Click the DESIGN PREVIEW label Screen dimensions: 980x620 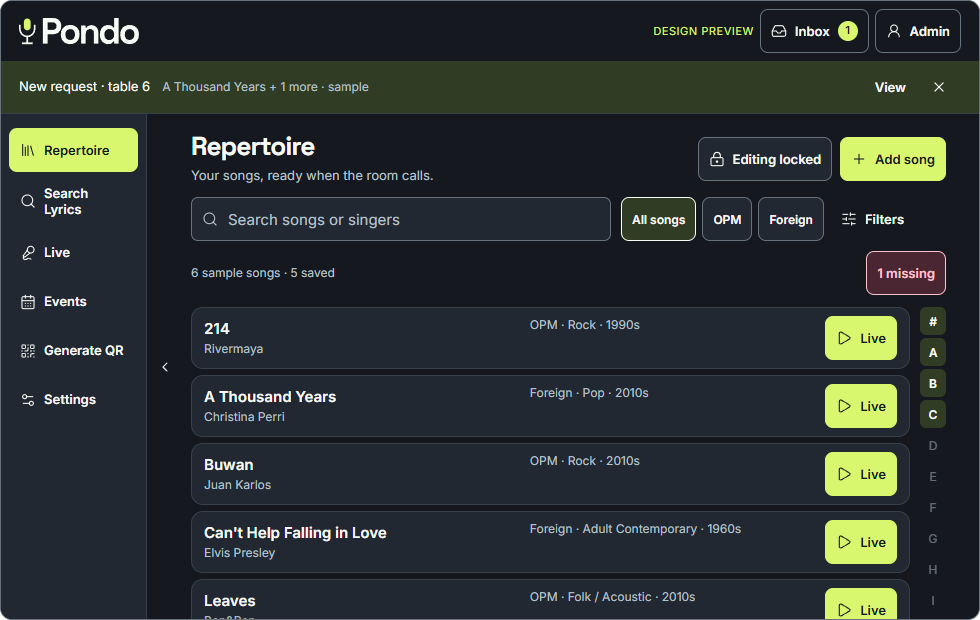pos(703,31)
